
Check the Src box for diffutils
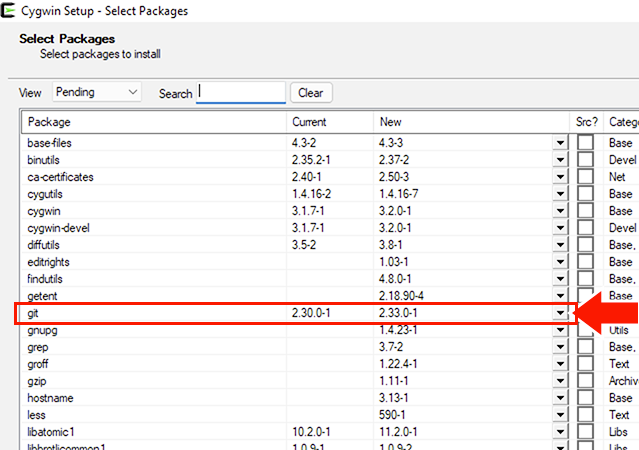click(x=585, y=245)
